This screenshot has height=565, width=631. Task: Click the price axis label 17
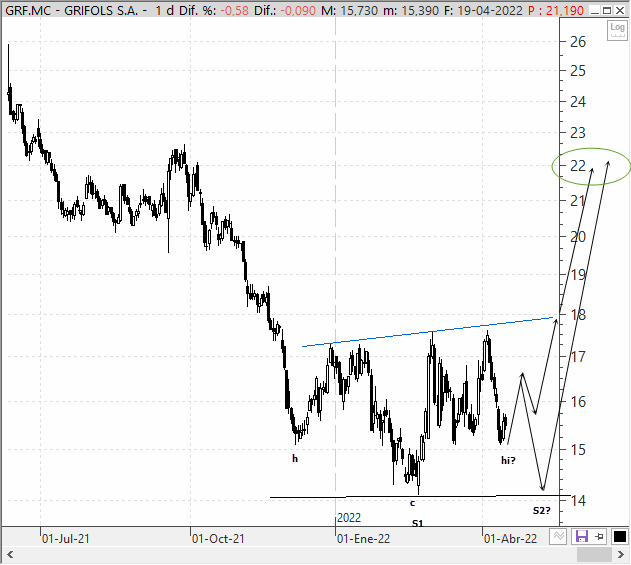coord(578,357)
